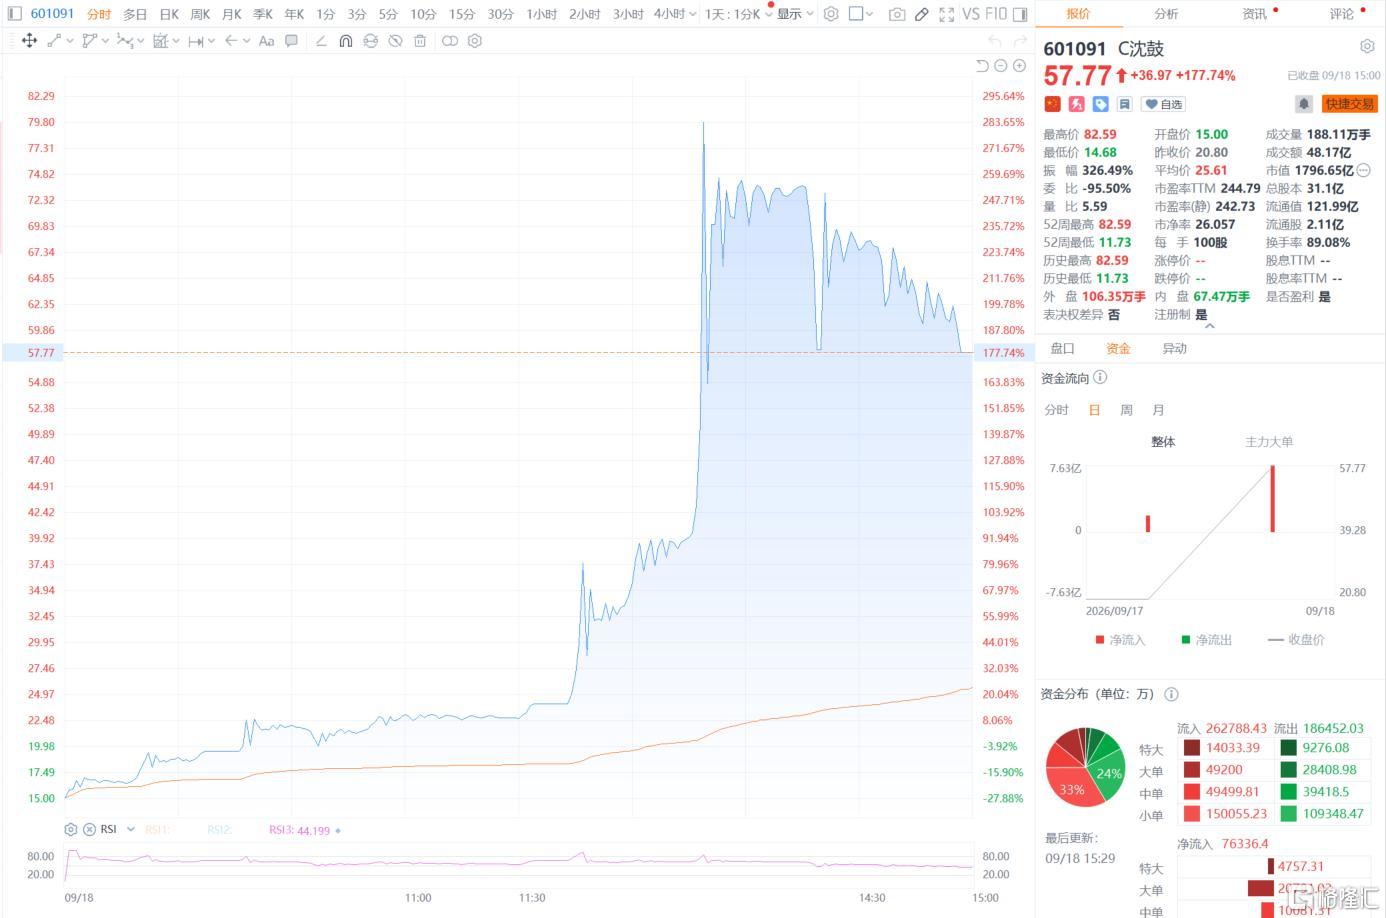Screen dimensions: 1386x918
Task: Open the 1天:1分K range dropdown
Action: [x=739, y=14]
